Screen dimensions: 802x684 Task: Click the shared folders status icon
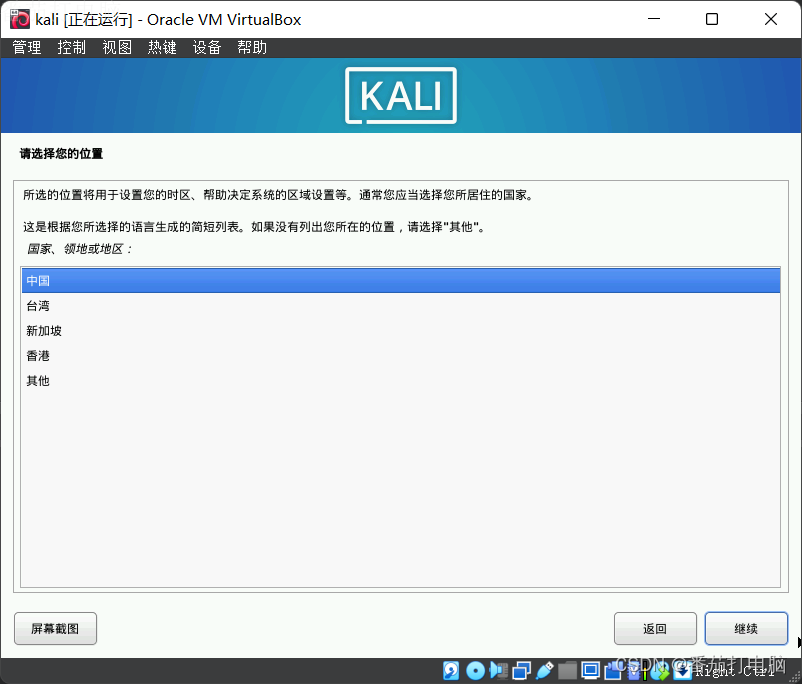567,671
